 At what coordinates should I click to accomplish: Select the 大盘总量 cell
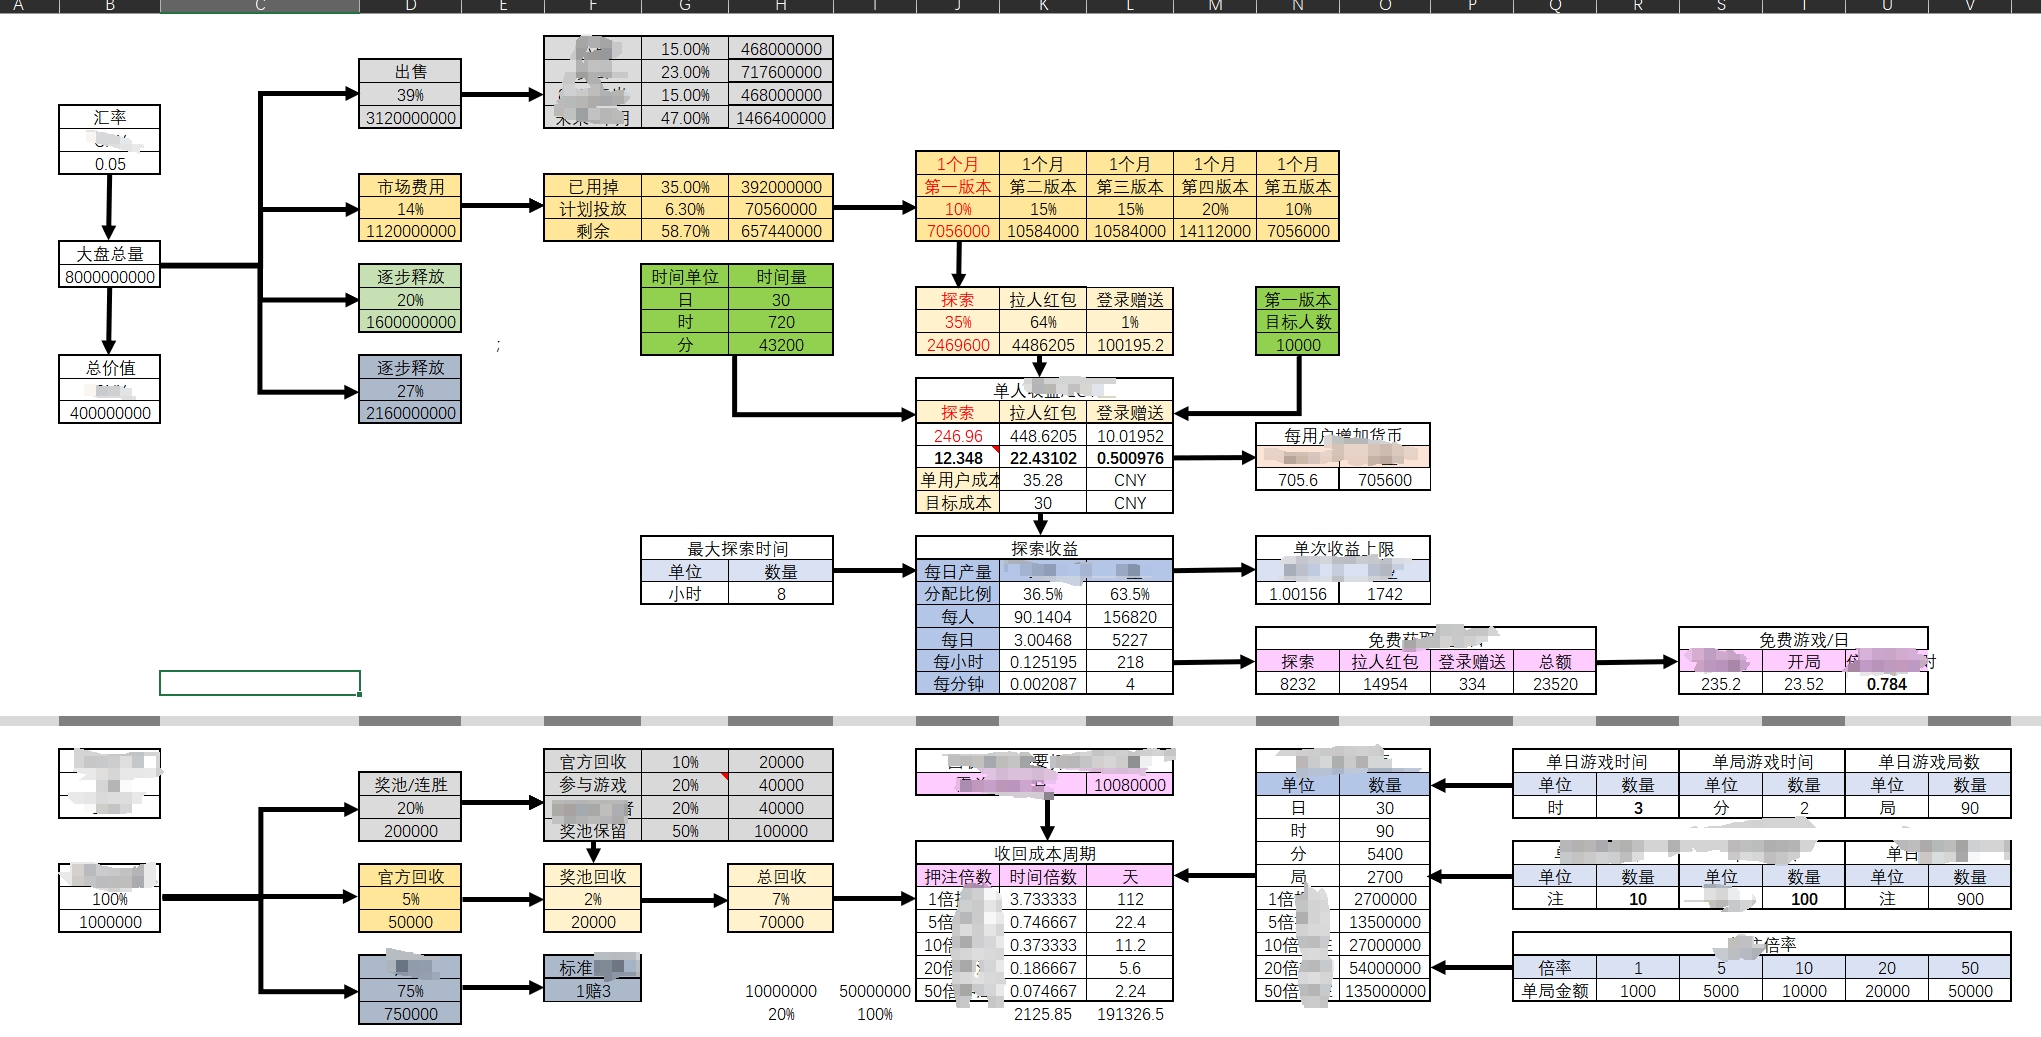pos(110,254)
